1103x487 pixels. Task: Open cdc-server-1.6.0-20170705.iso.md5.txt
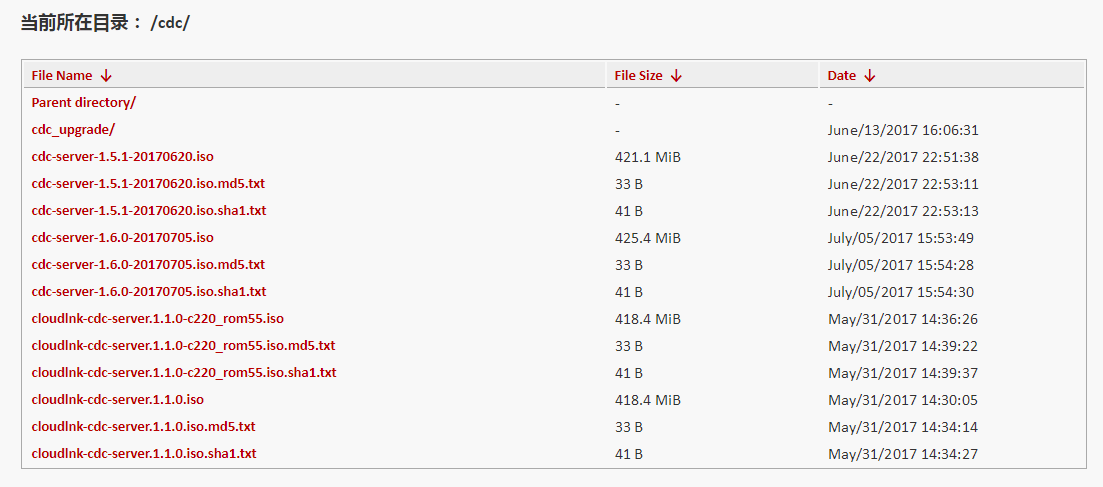148,265
